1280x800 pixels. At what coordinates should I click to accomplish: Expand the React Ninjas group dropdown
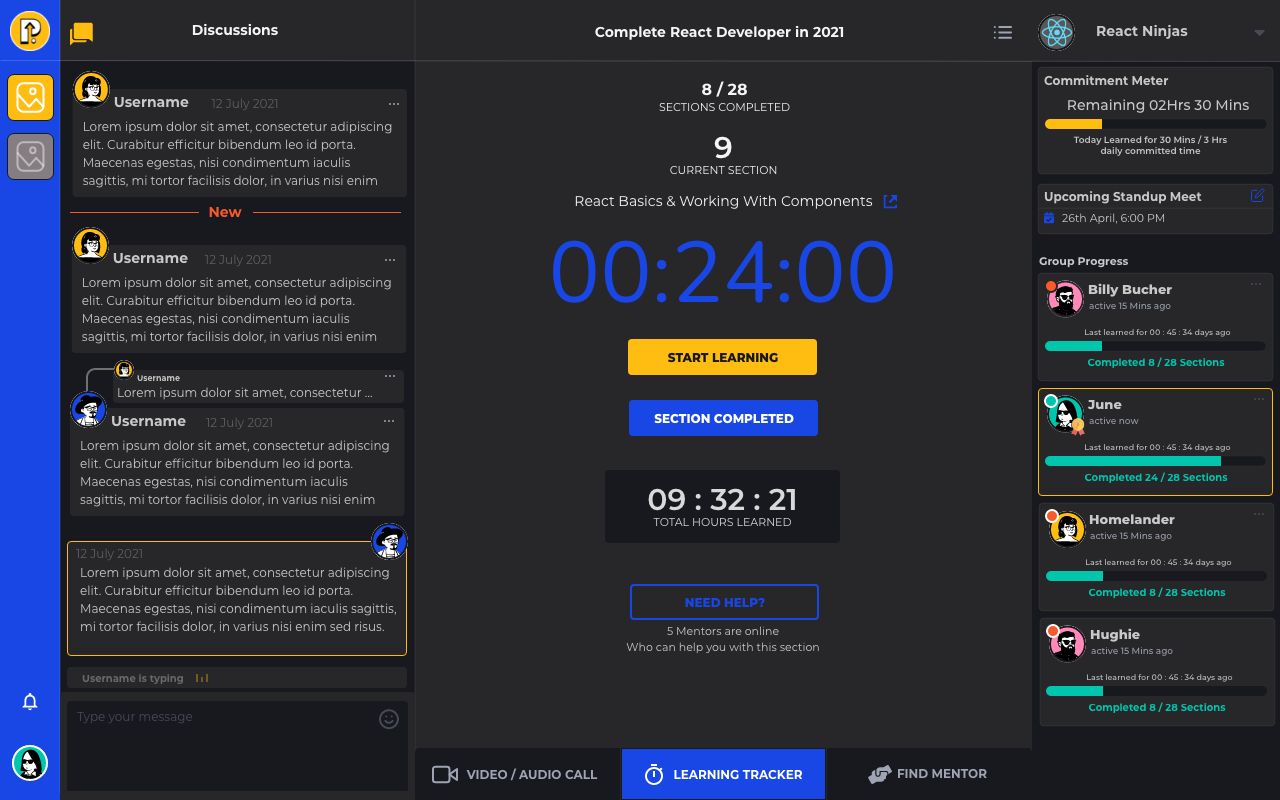[1259, 33]
